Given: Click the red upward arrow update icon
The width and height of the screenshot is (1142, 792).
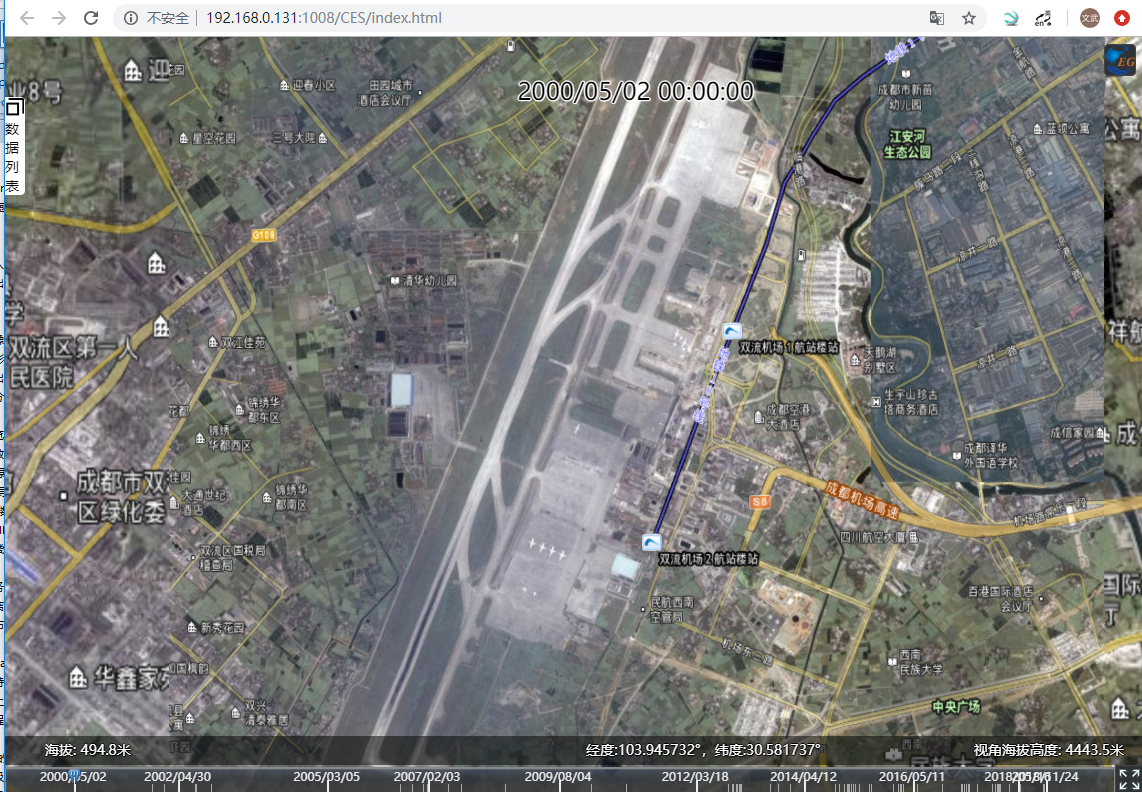Looking at the screenshot, I should tap(1122, 18).
